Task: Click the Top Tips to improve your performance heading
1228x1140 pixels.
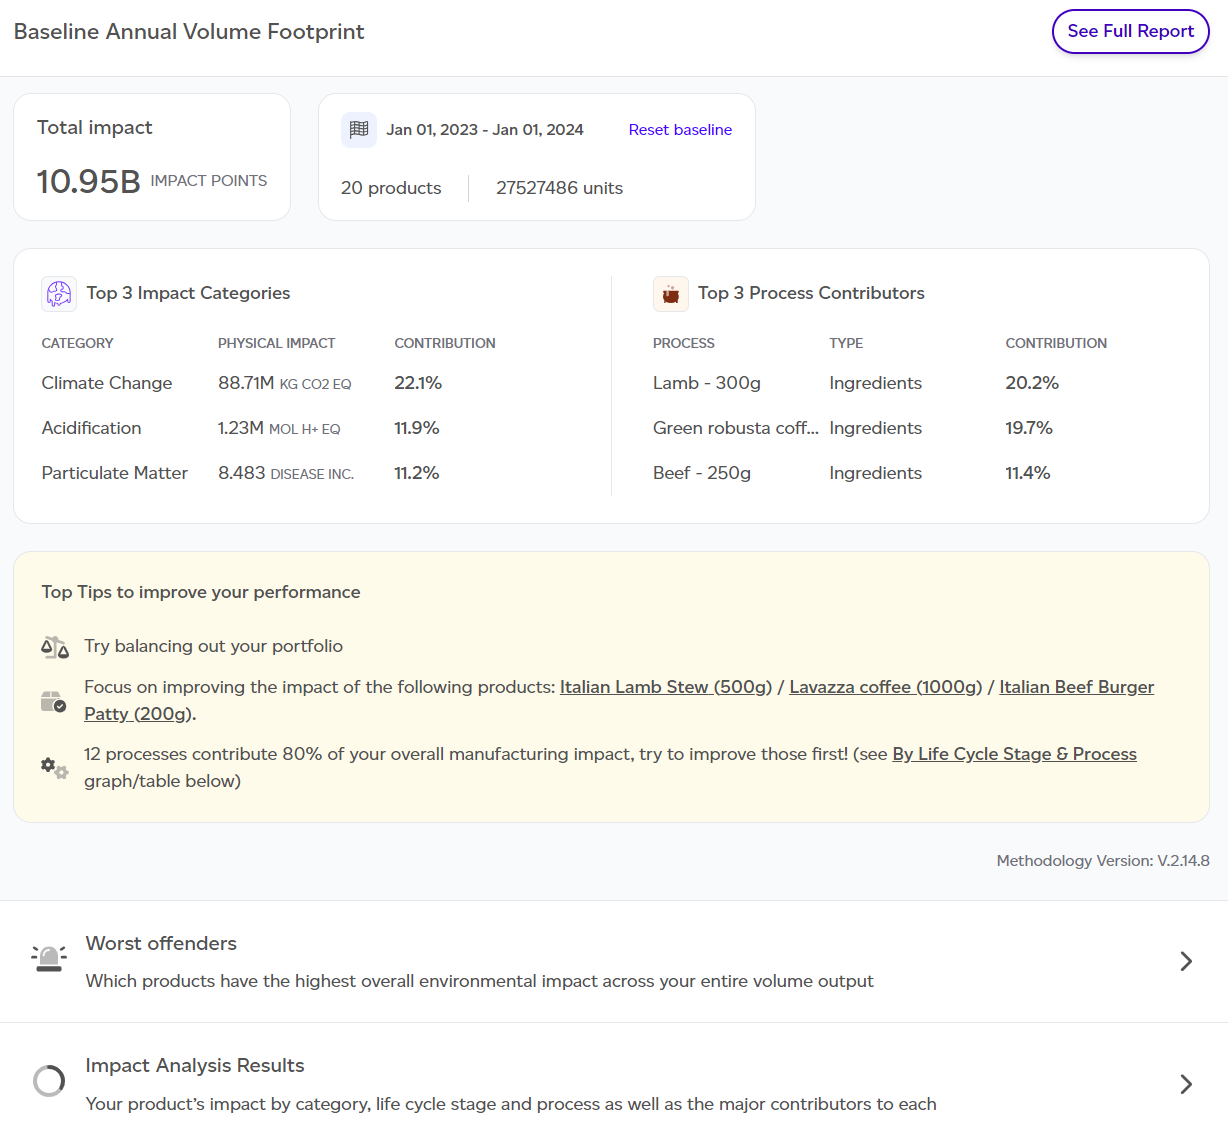Action: pos(201,592)
